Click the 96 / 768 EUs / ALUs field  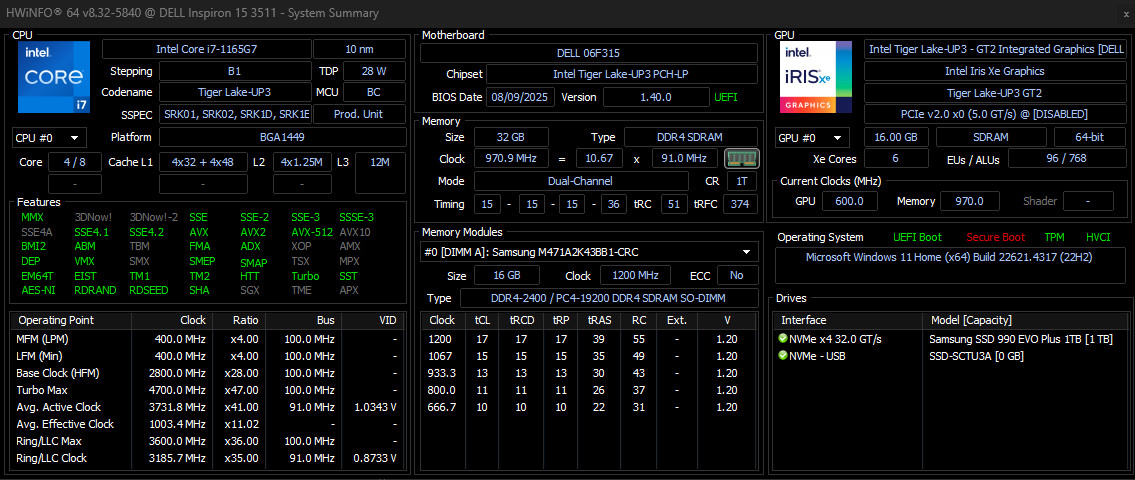(x=1066, y=159)
